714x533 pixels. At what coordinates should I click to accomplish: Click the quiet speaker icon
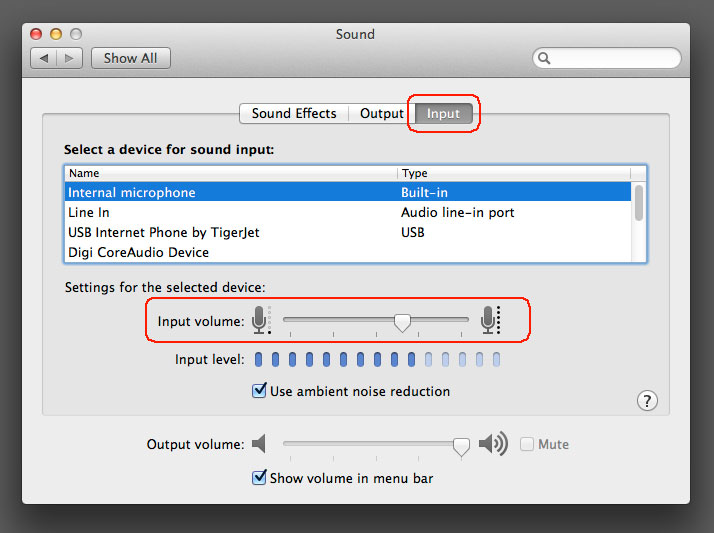click(259, 444)
